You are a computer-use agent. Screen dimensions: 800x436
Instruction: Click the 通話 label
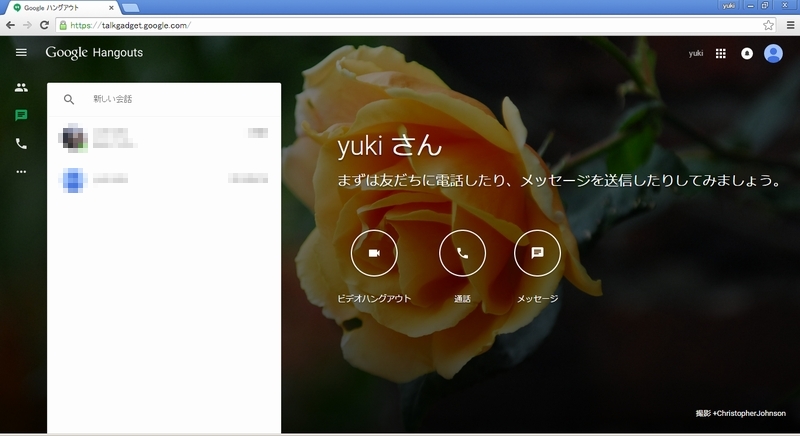click(462, 299)
